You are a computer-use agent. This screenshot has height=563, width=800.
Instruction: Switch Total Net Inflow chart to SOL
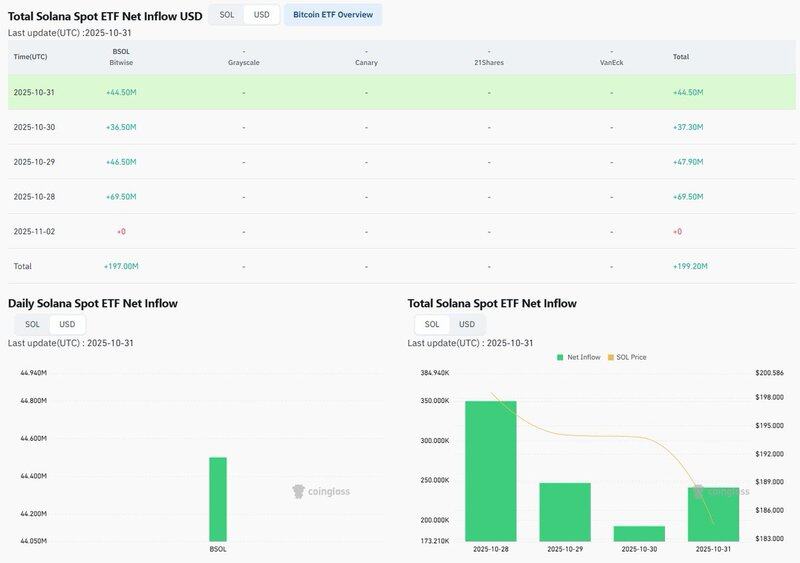432,324
